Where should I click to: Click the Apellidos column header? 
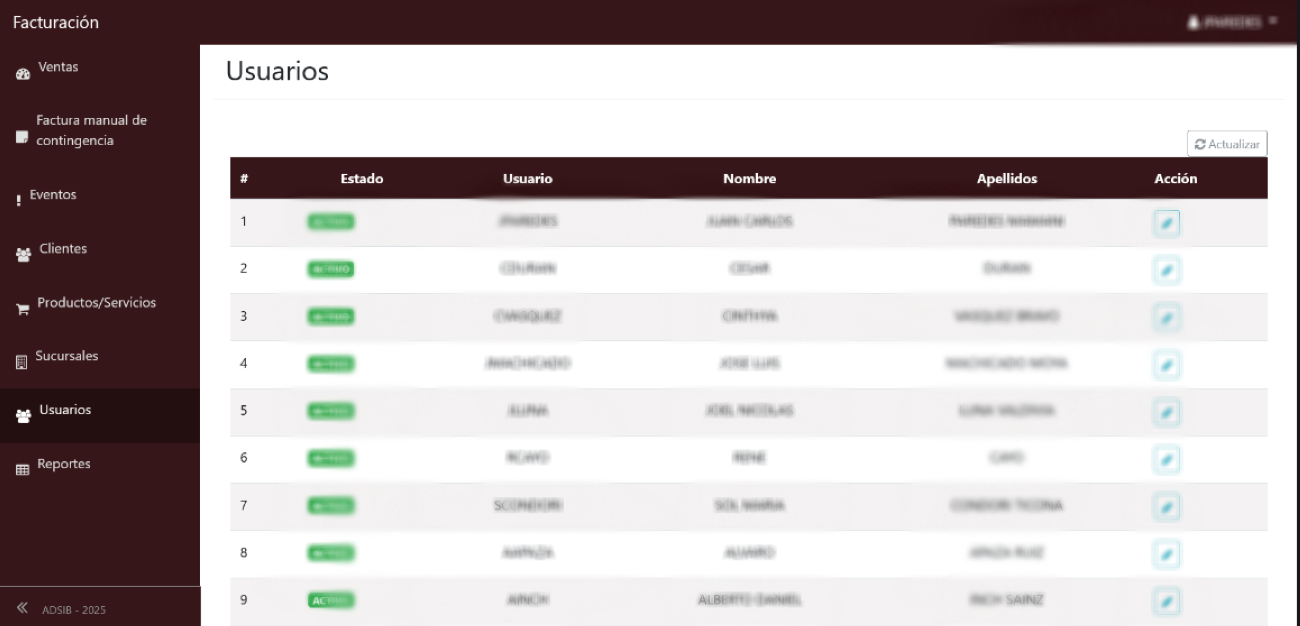1006,179
